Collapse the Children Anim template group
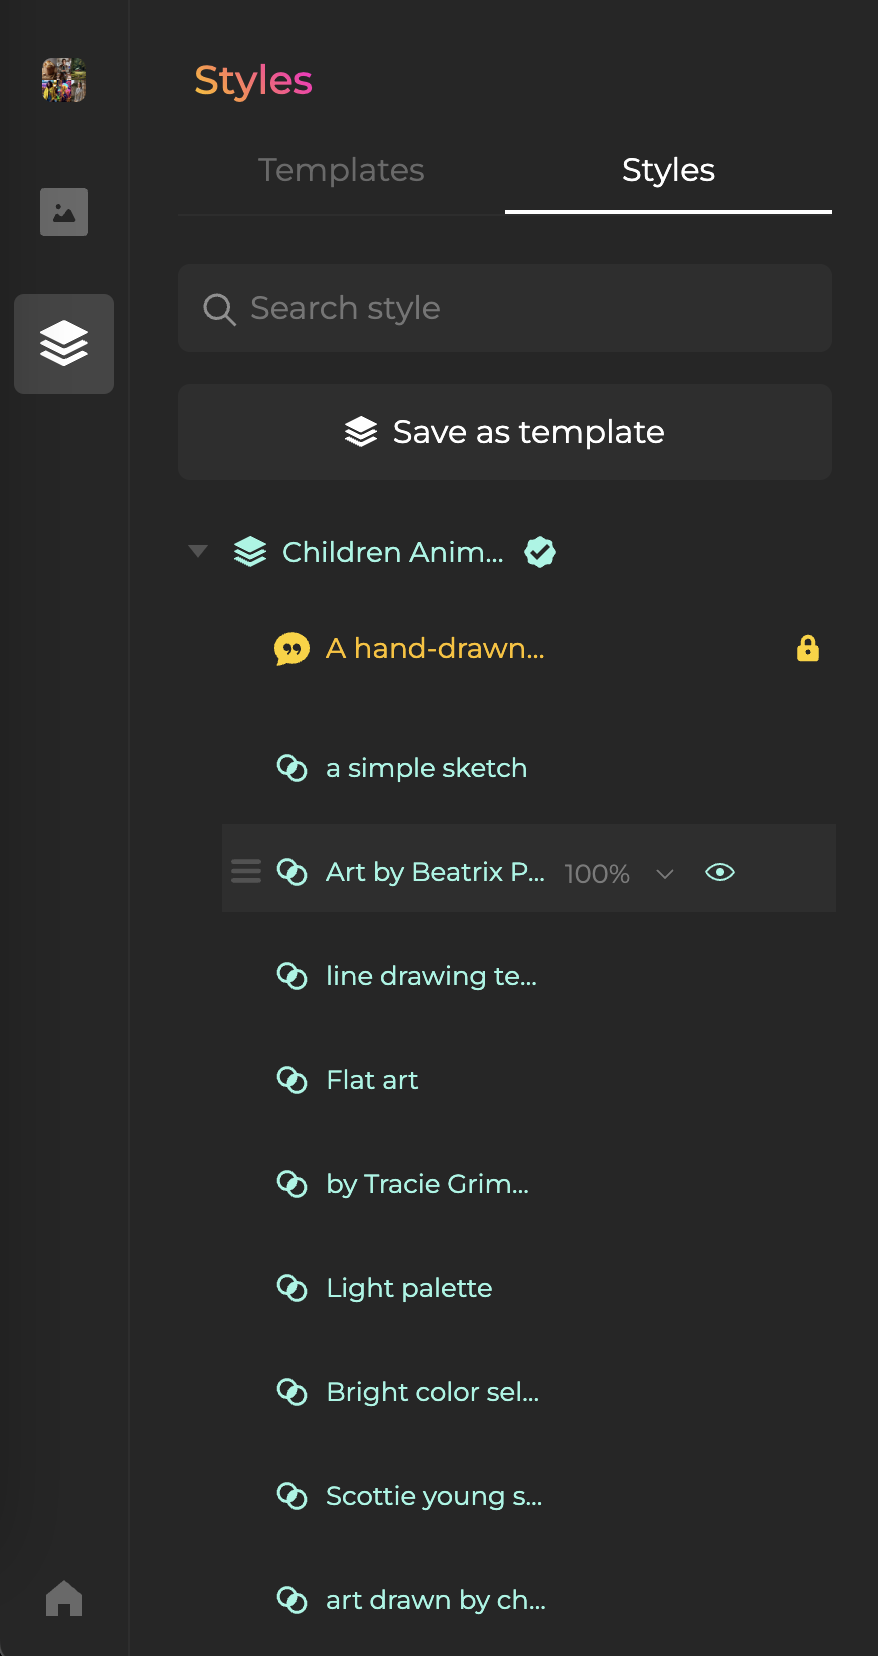The image size is (878, 1656). pyautogui.click(x=198, y=551)
